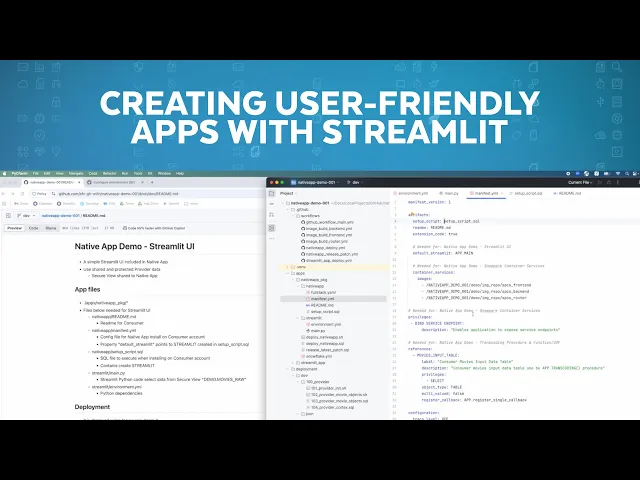Screen dimensions: 640x480
Task: Click the Spotlight search icon in menu bar
Action: pyautogui.click(x=627, y=173)
